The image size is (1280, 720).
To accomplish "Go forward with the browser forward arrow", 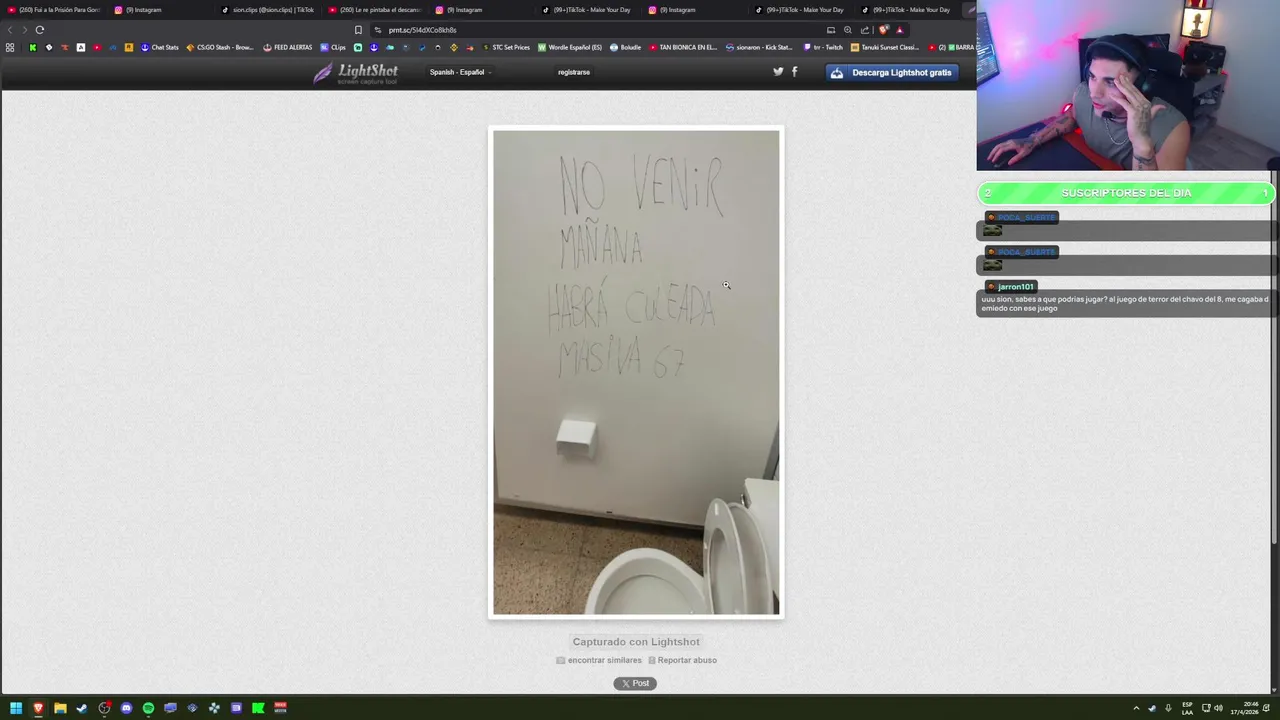I will [25, 30].
